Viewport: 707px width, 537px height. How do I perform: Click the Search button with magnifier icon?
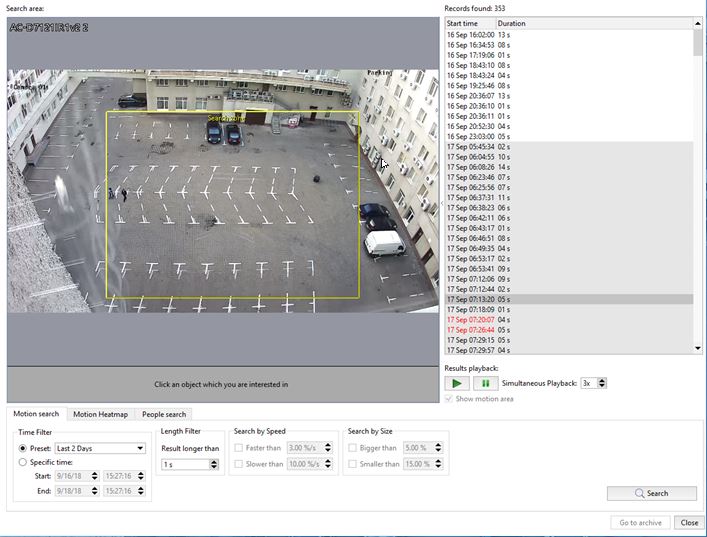651,493
